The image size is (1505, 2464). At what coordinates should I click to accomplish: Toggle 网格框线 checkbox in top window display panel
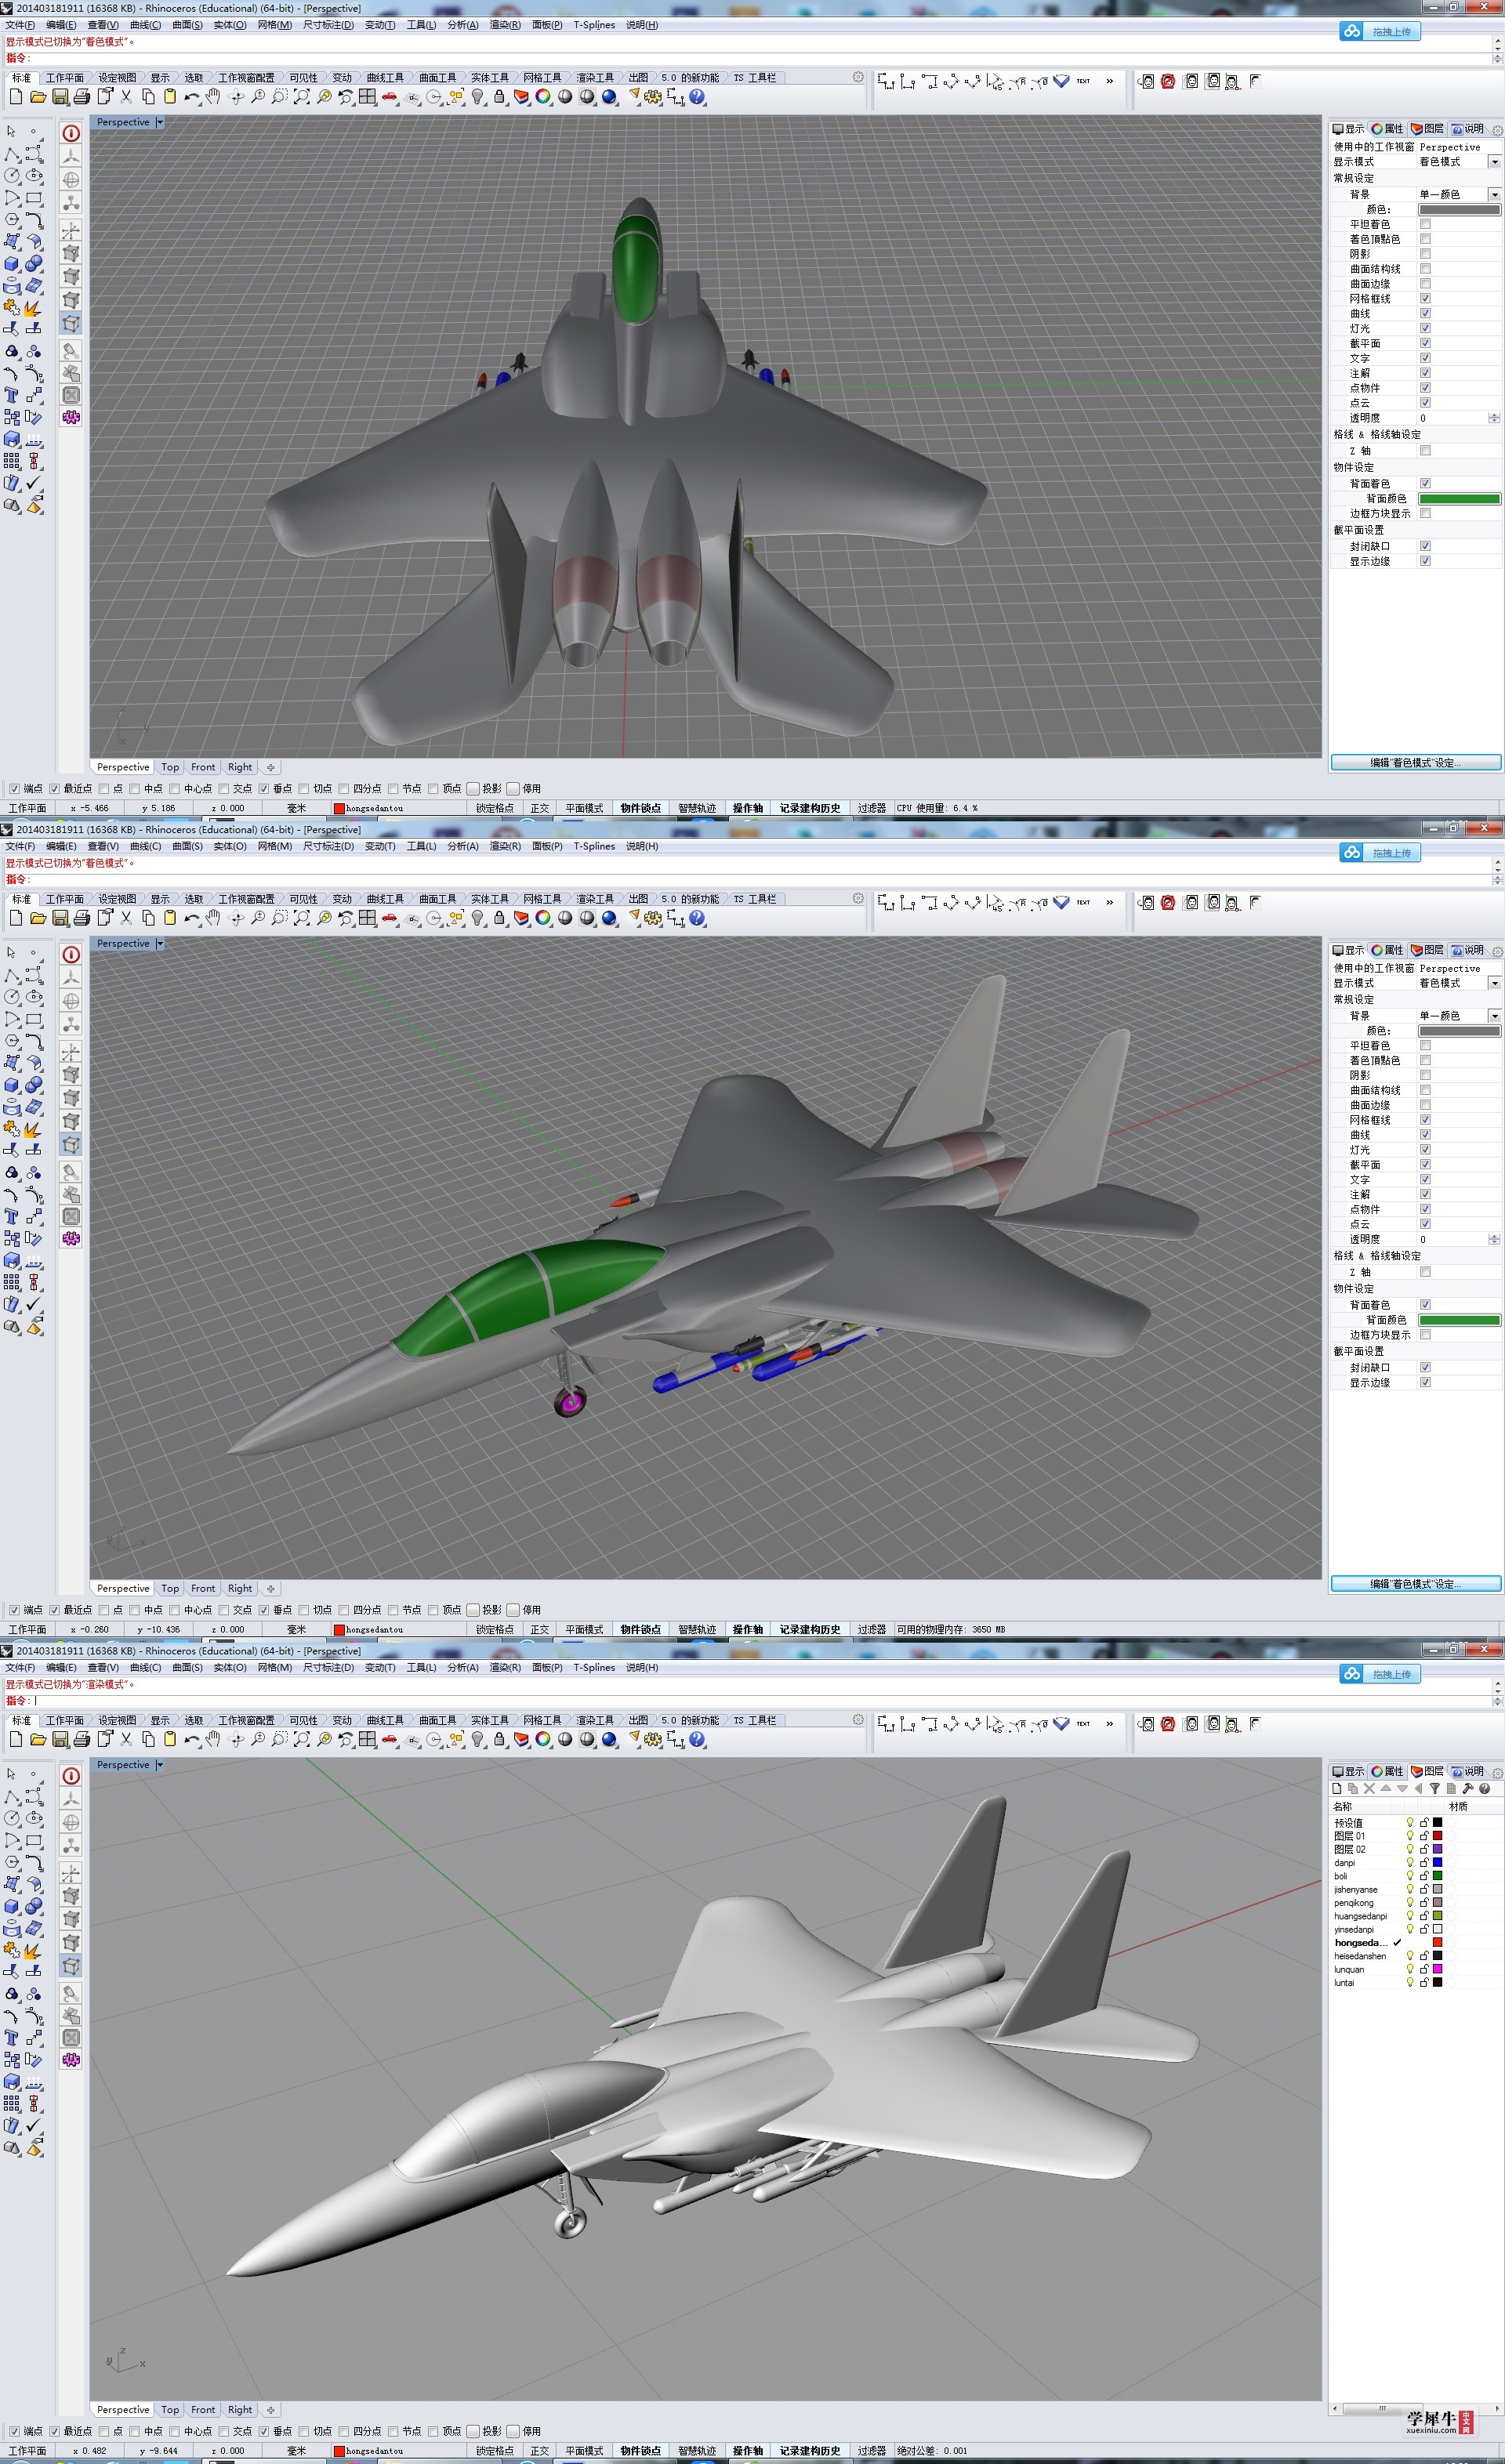(1425, 298)
